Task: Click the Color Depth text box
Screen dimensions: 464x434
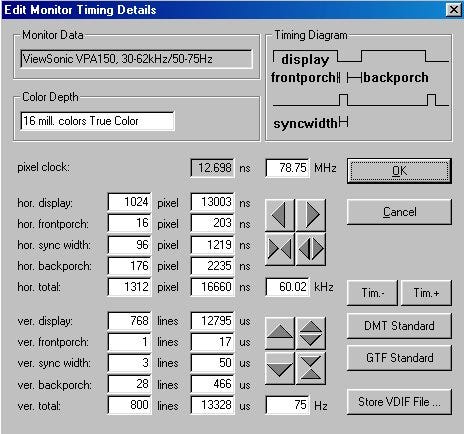Action: 97,121
